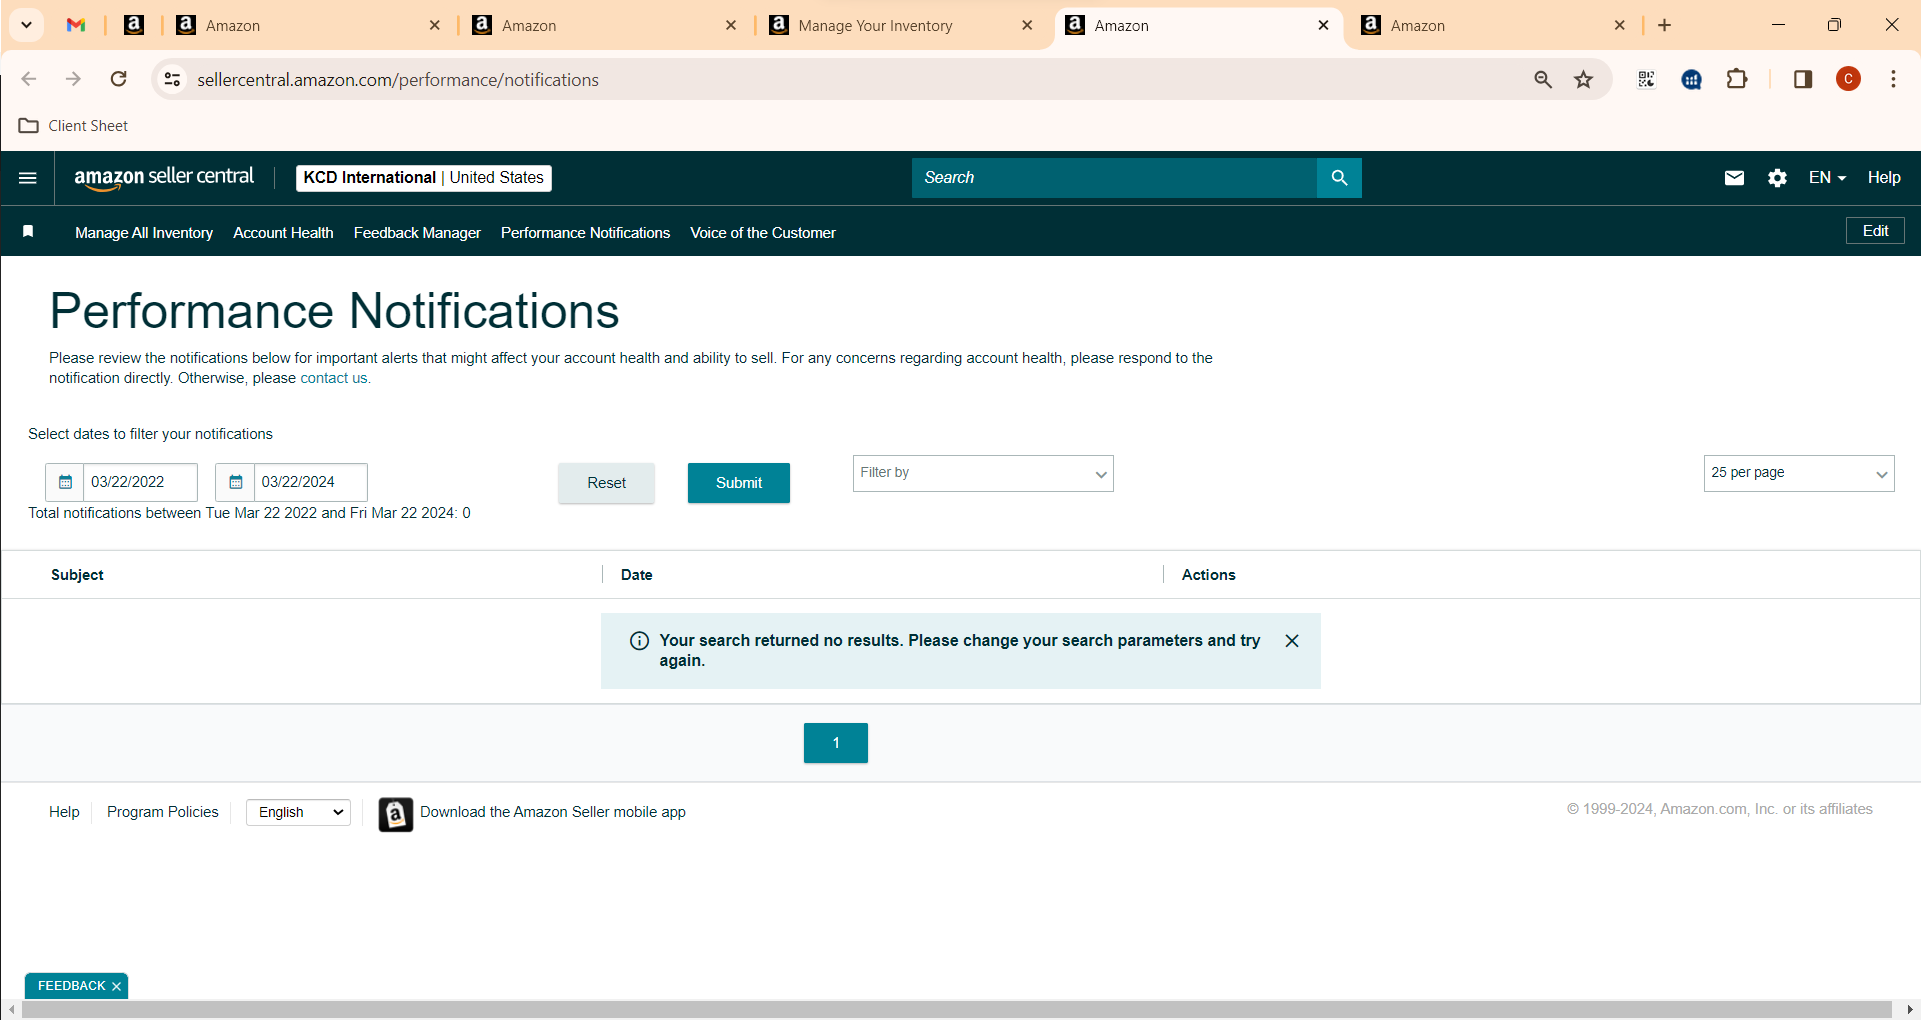This screenshot has height=1020, width=1921.
Task: Click the start date field 03/22/2022
Action: coord(140,482)
